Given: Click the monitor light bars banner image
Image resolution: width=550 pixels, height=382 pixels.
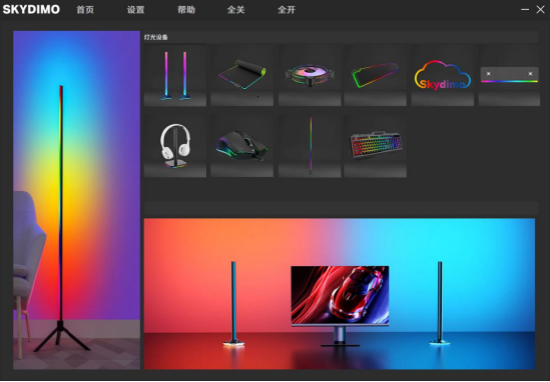Looking at the screenshot, I should (x=340, y=294).
